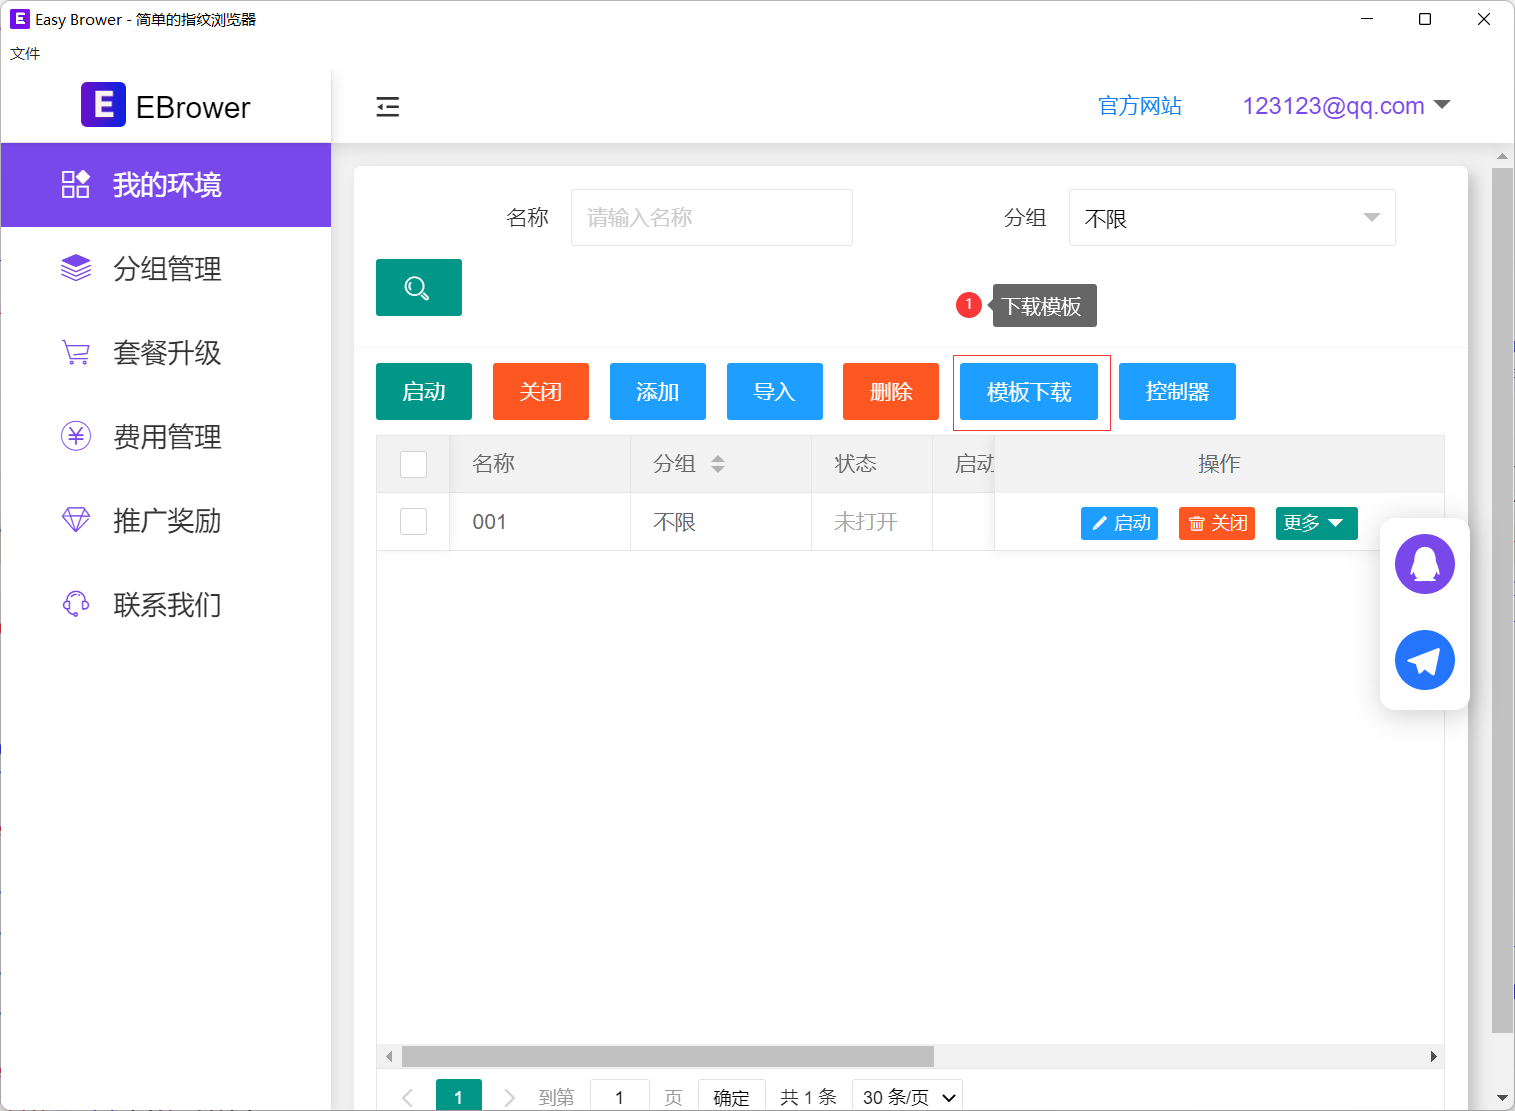
Task: Tick the select-all header checkbox
Action: (x=413, y=464)
